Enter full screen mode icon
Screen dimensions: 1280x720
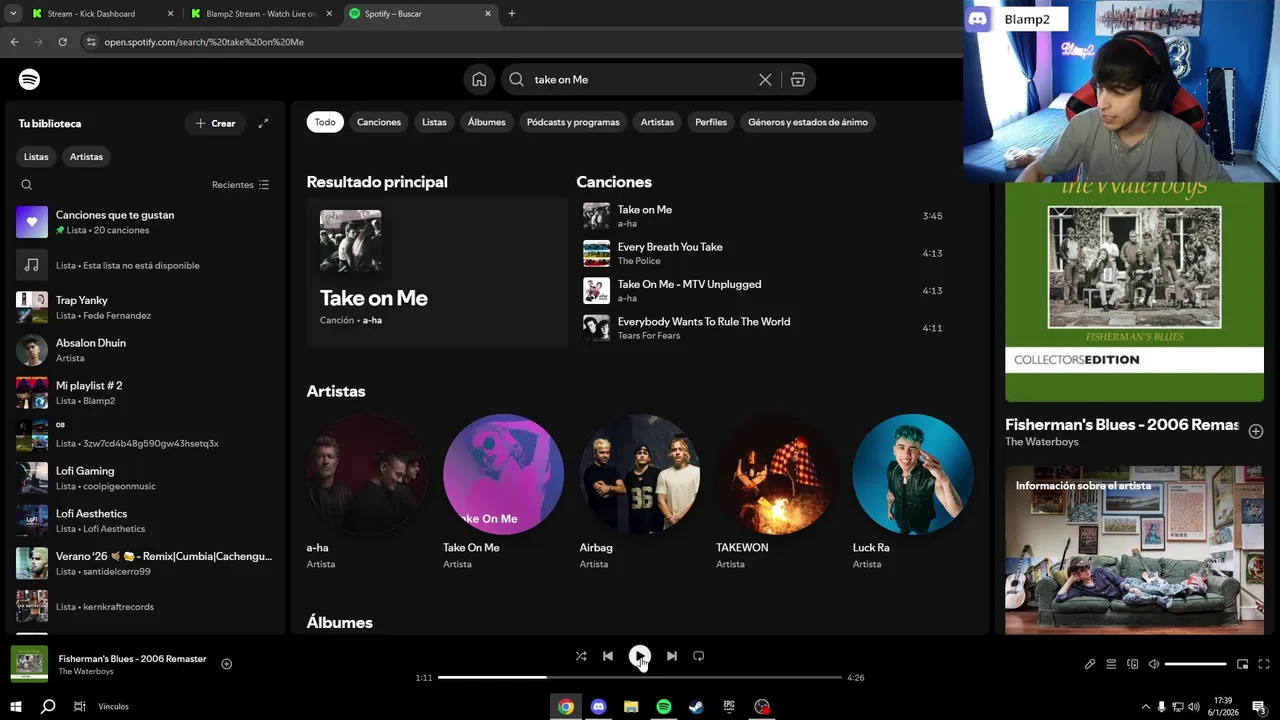pos(1264,664)
